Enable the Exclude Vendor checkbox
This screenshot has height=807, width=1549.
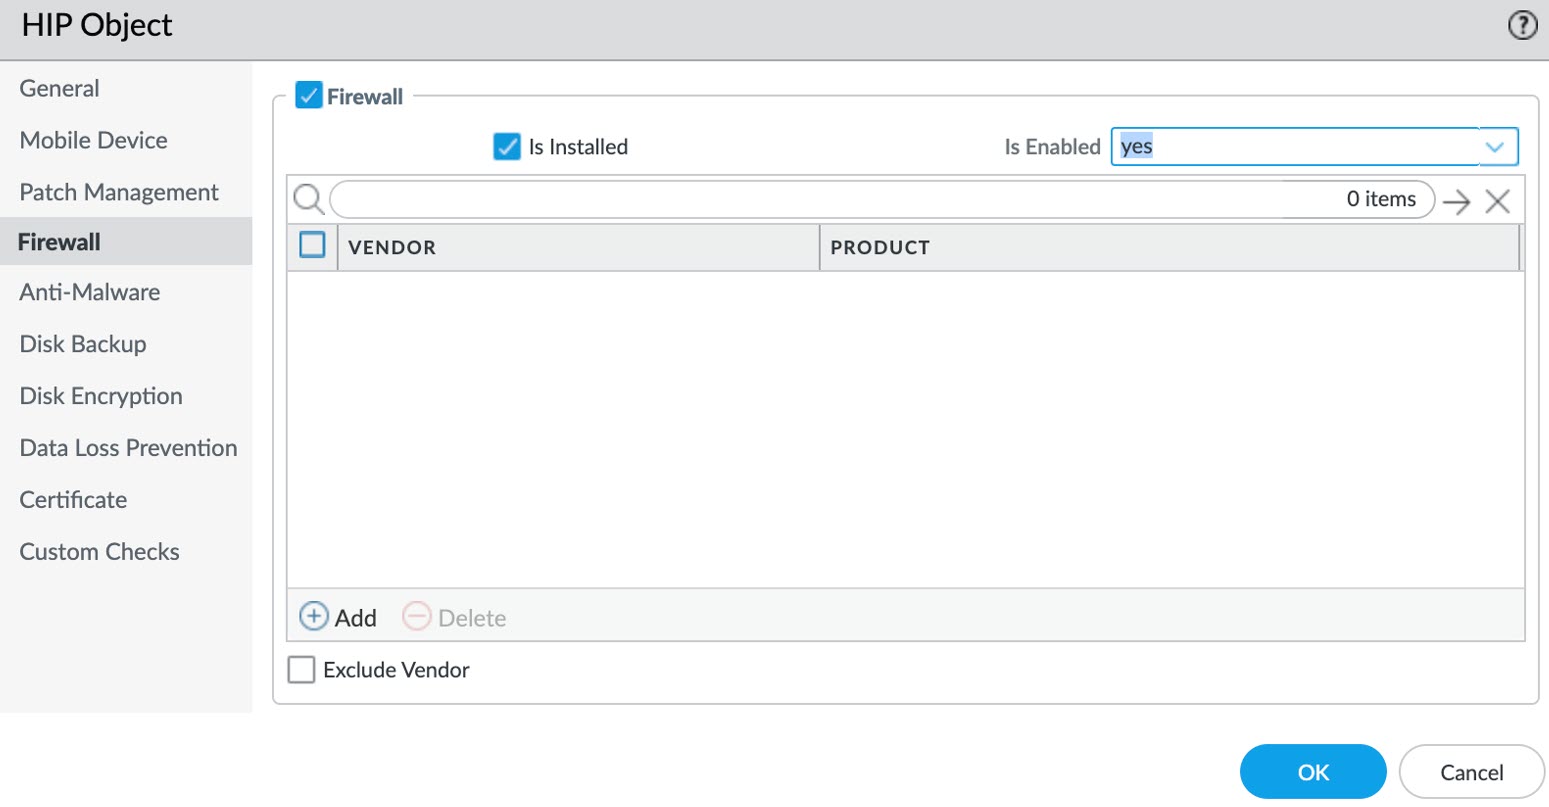point(301,669)
